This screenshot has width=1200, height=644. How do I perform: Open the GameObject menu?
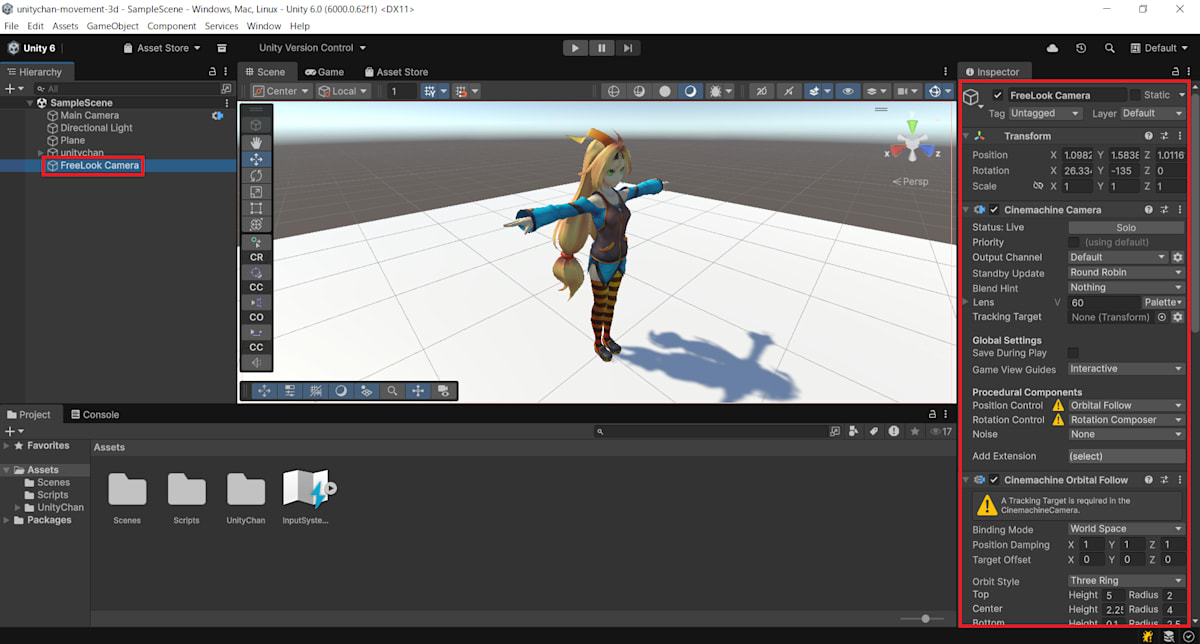(x=113, y=26)
